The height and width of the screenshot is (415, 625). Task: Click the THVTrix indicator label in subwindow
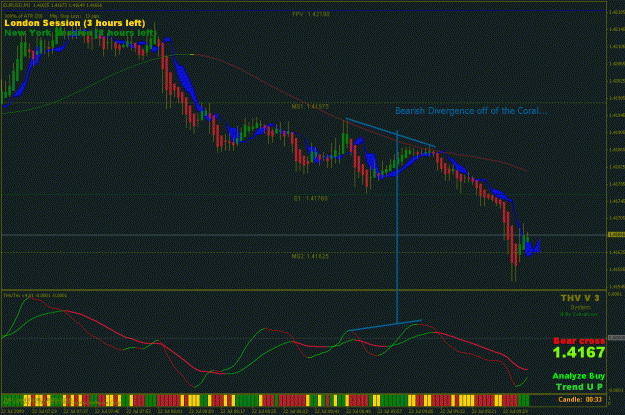point(35,295)
